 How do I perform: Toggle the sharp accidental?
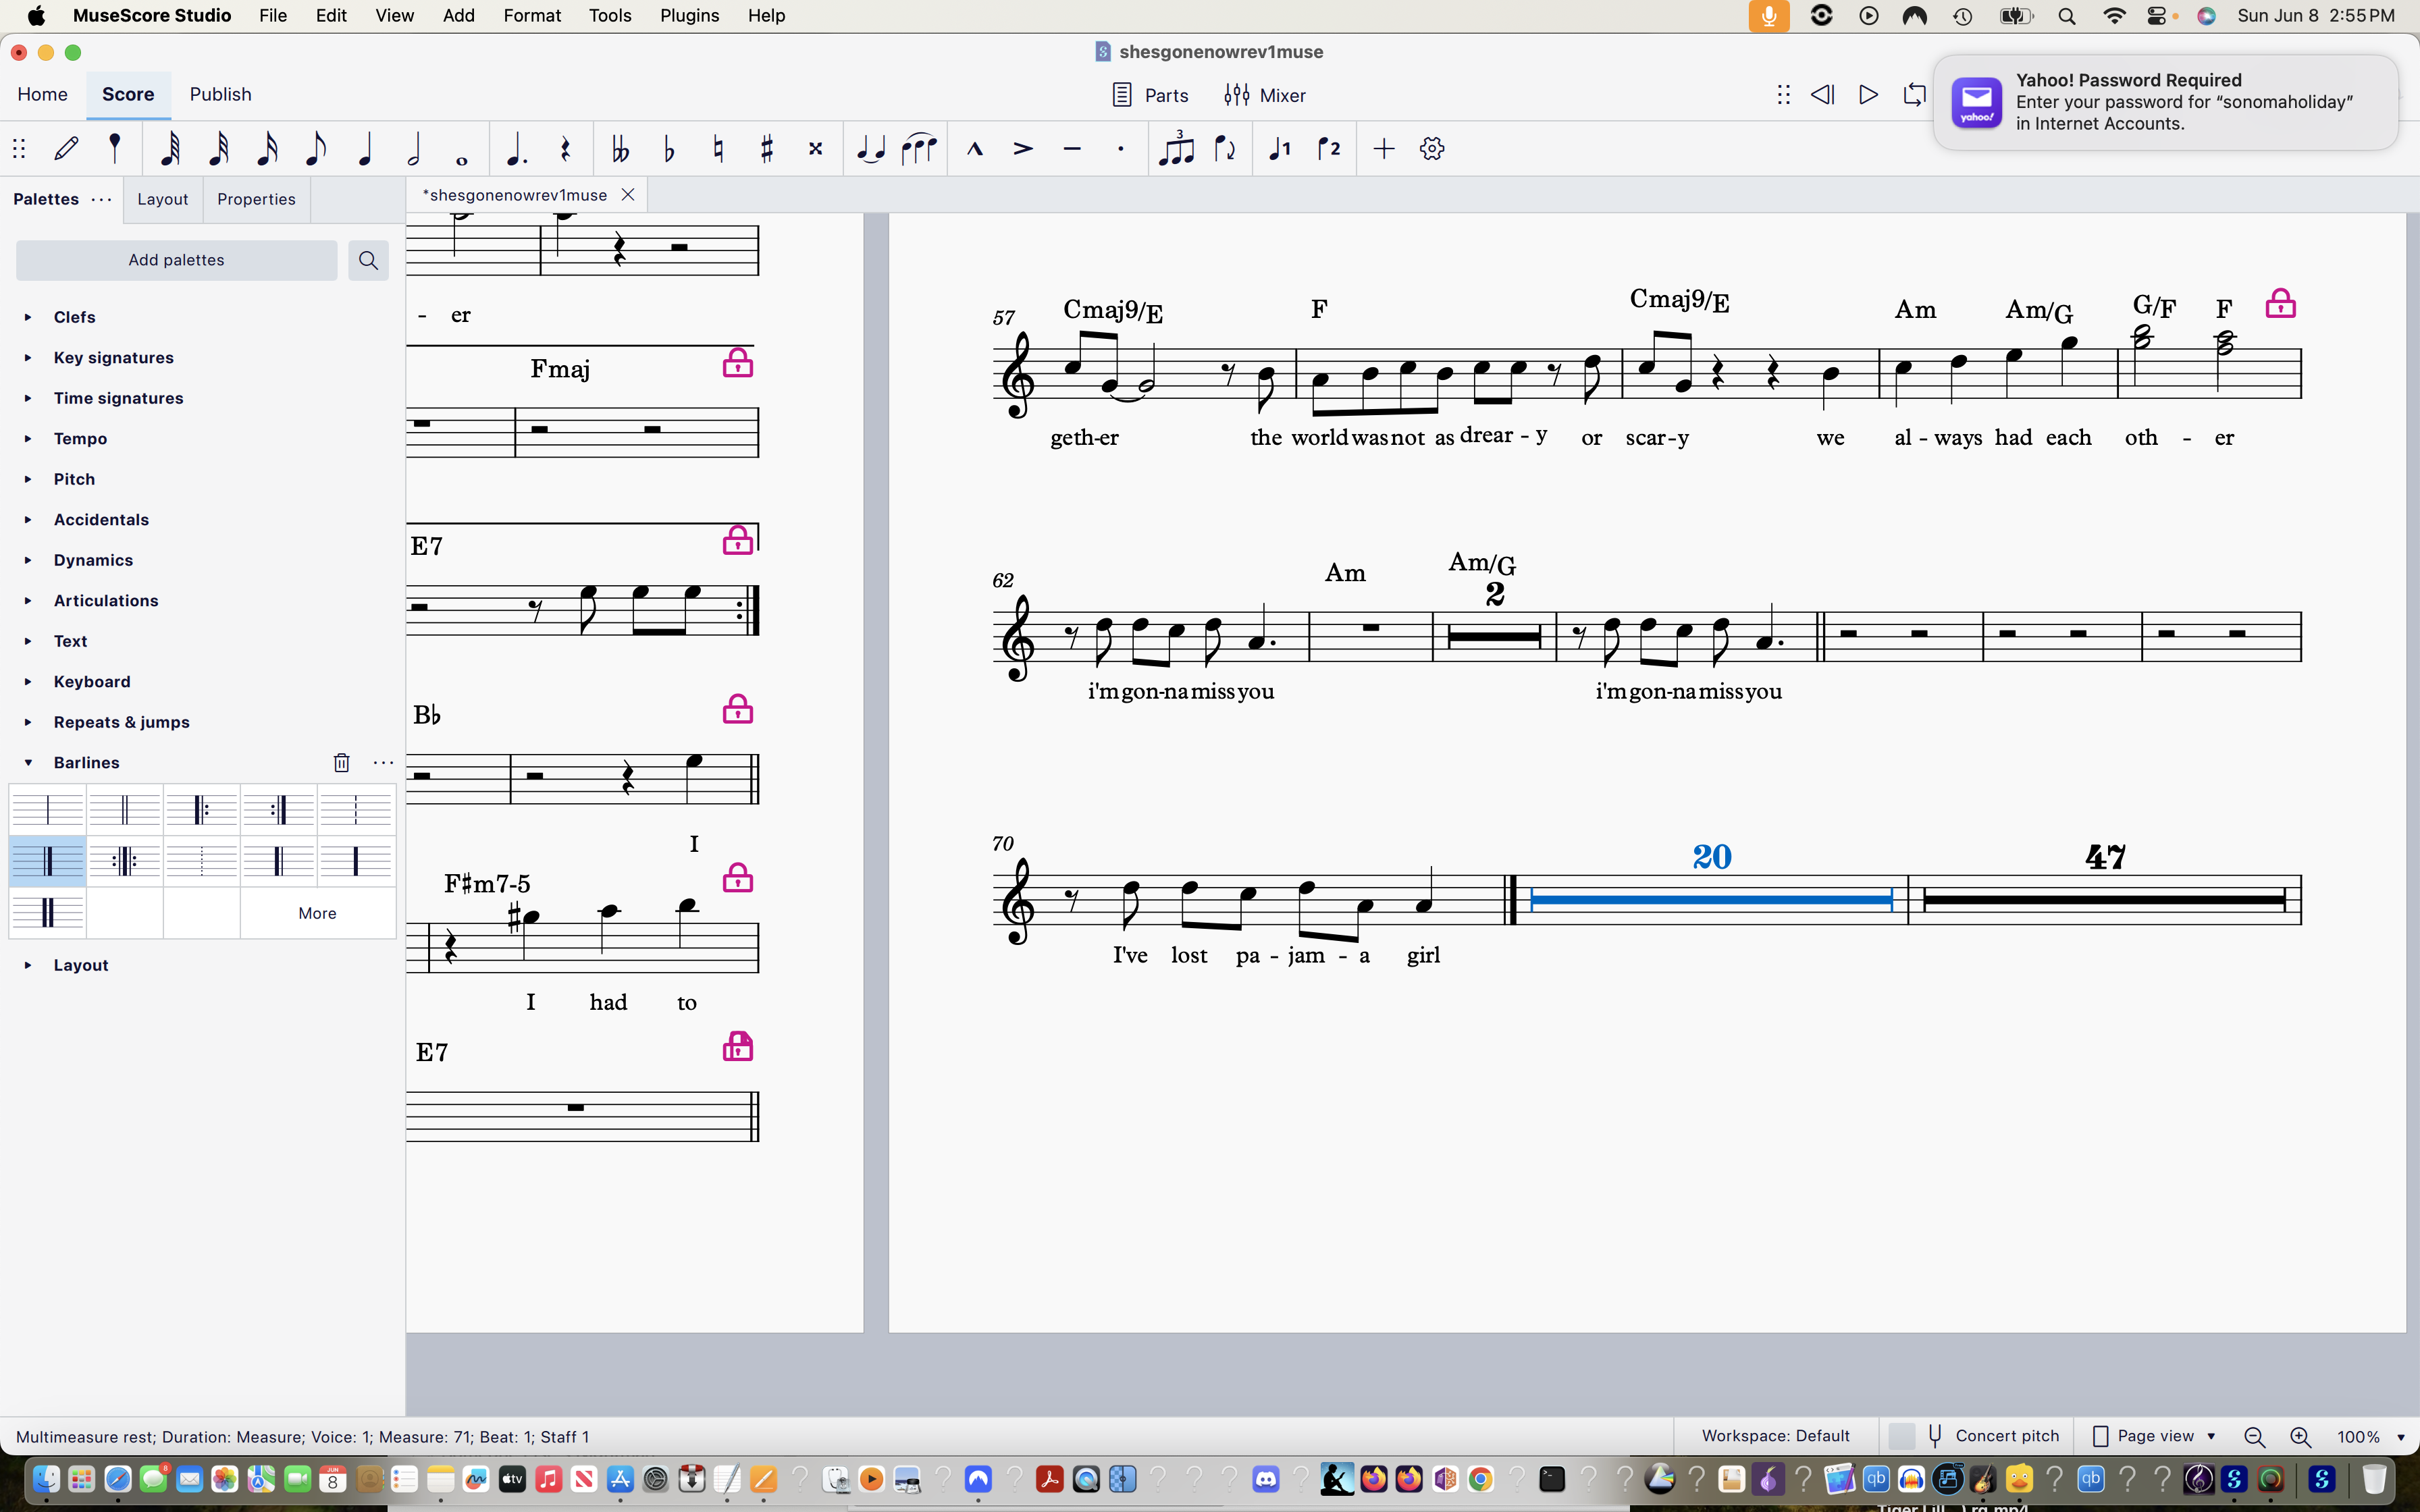[x=767, y=149]
